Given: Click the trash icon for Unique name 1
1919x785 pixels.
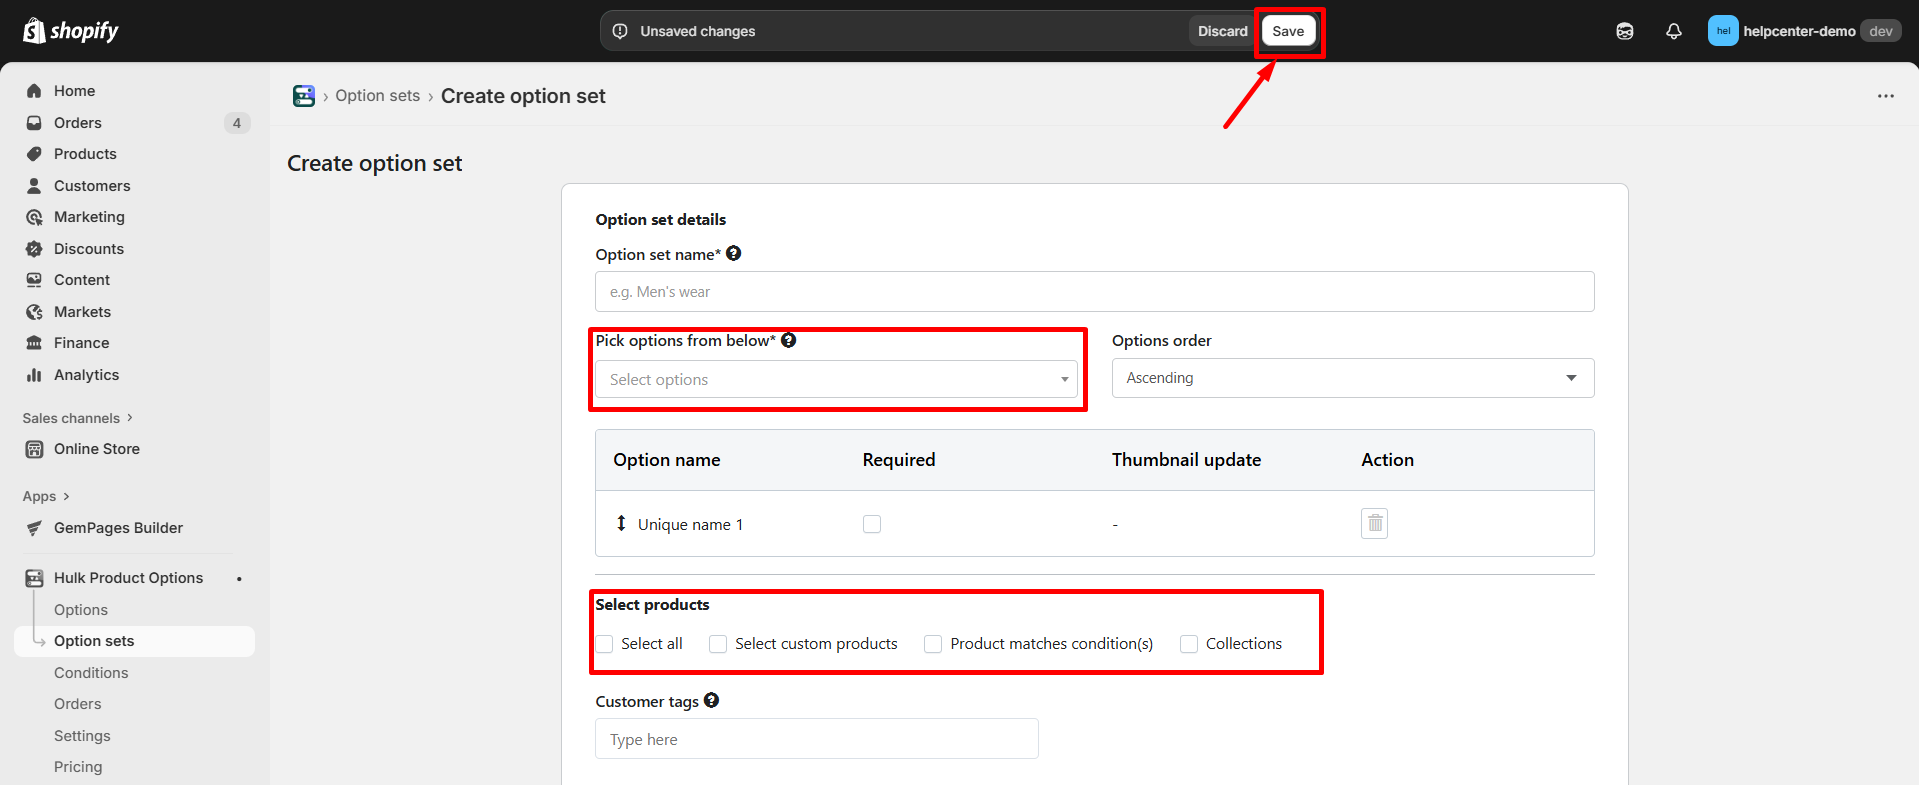Looking at the screenshot, I should pyautogui.click(x=1374, y=523).
